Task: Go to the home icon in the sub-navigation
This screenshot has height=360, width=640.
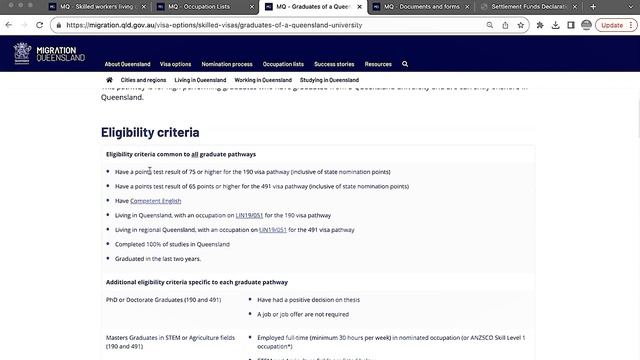Action: click(x=109, y=80)
